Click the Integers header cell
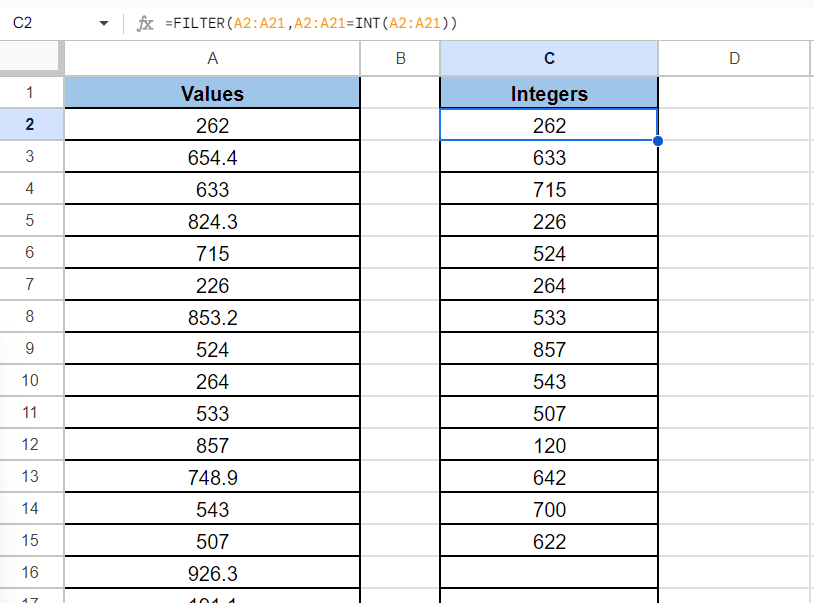The width and height of the screenshot is (814, 603). [549, 94]
